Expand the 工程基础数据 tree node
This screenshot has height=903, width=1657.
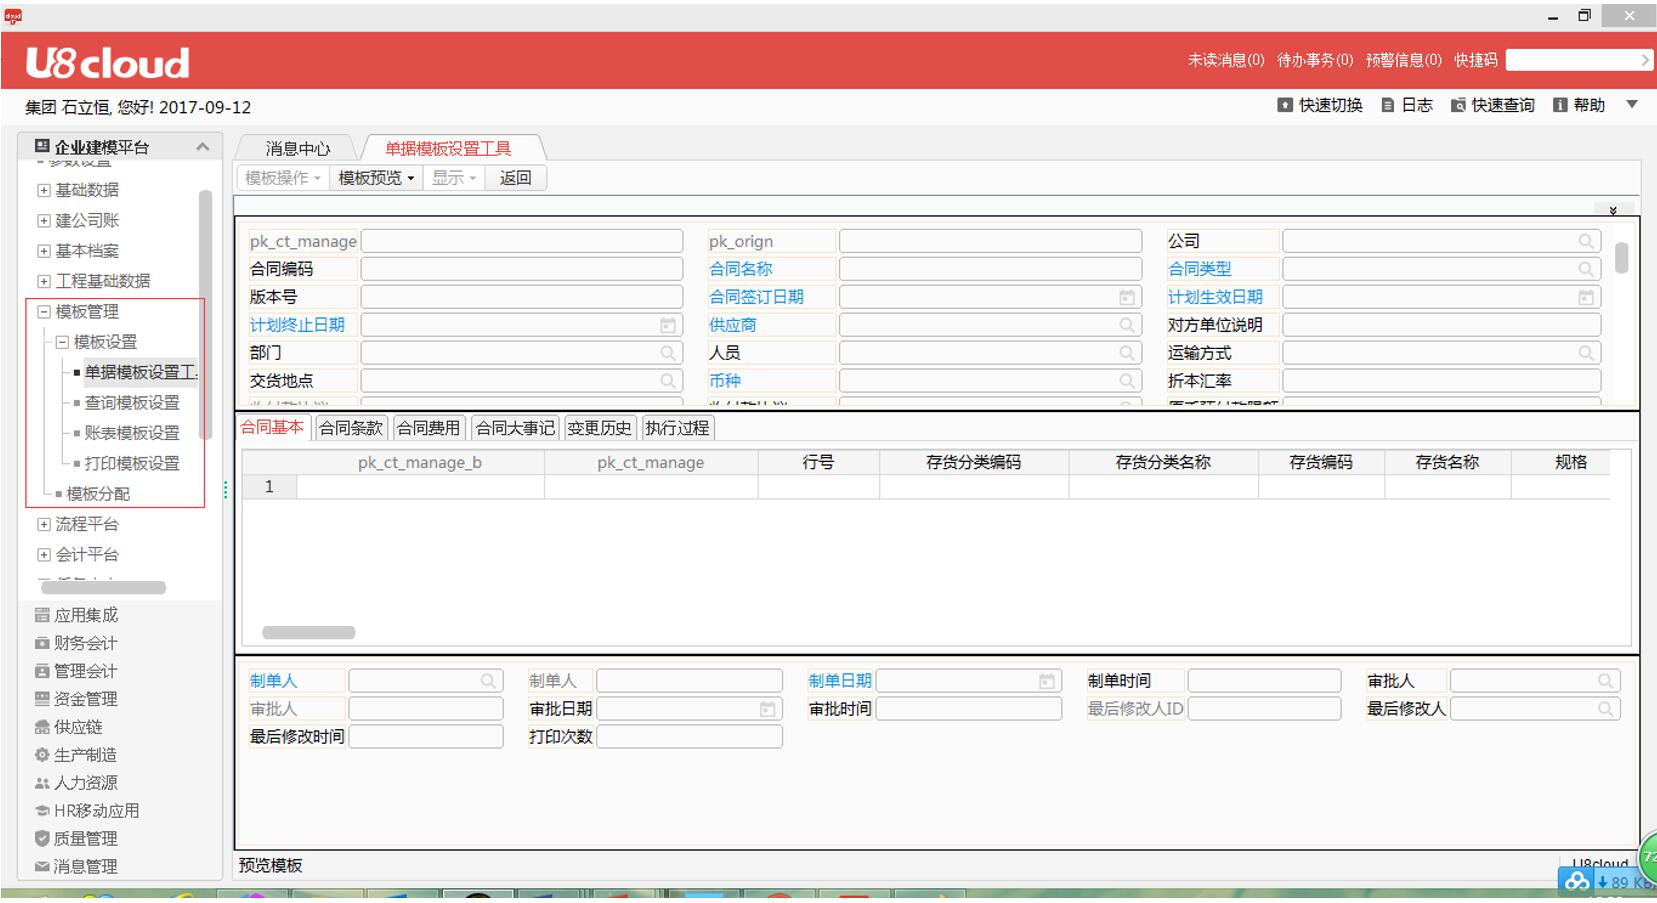coord(44,281)
